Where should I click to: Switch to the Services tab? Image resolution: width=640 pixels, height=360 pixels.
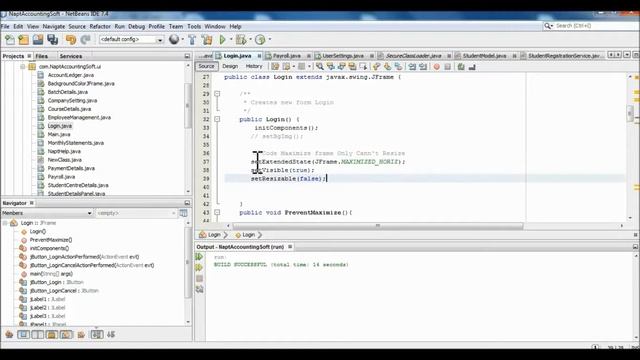coord(71,56)
